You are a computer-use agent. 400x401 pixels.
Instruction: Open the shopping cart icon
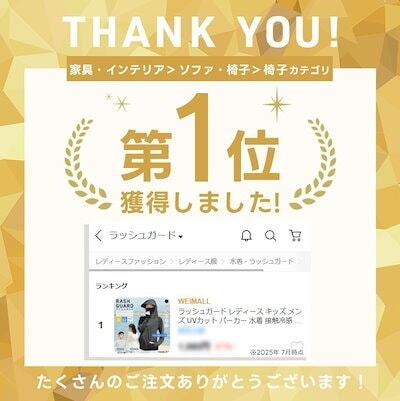295,235
